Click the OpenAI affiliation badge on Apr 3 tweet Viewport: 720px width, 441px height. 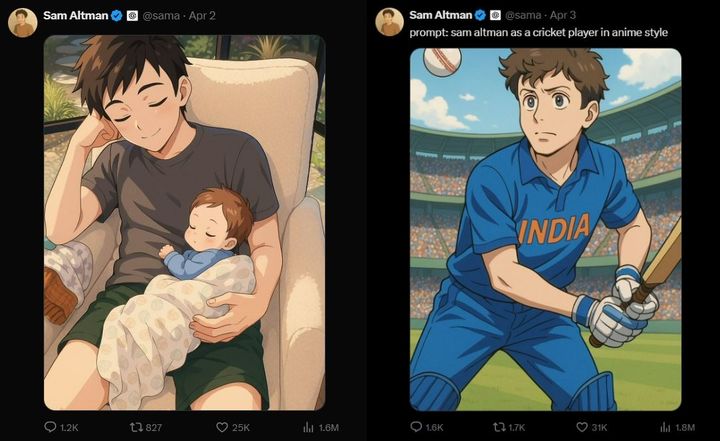[496, 15]
